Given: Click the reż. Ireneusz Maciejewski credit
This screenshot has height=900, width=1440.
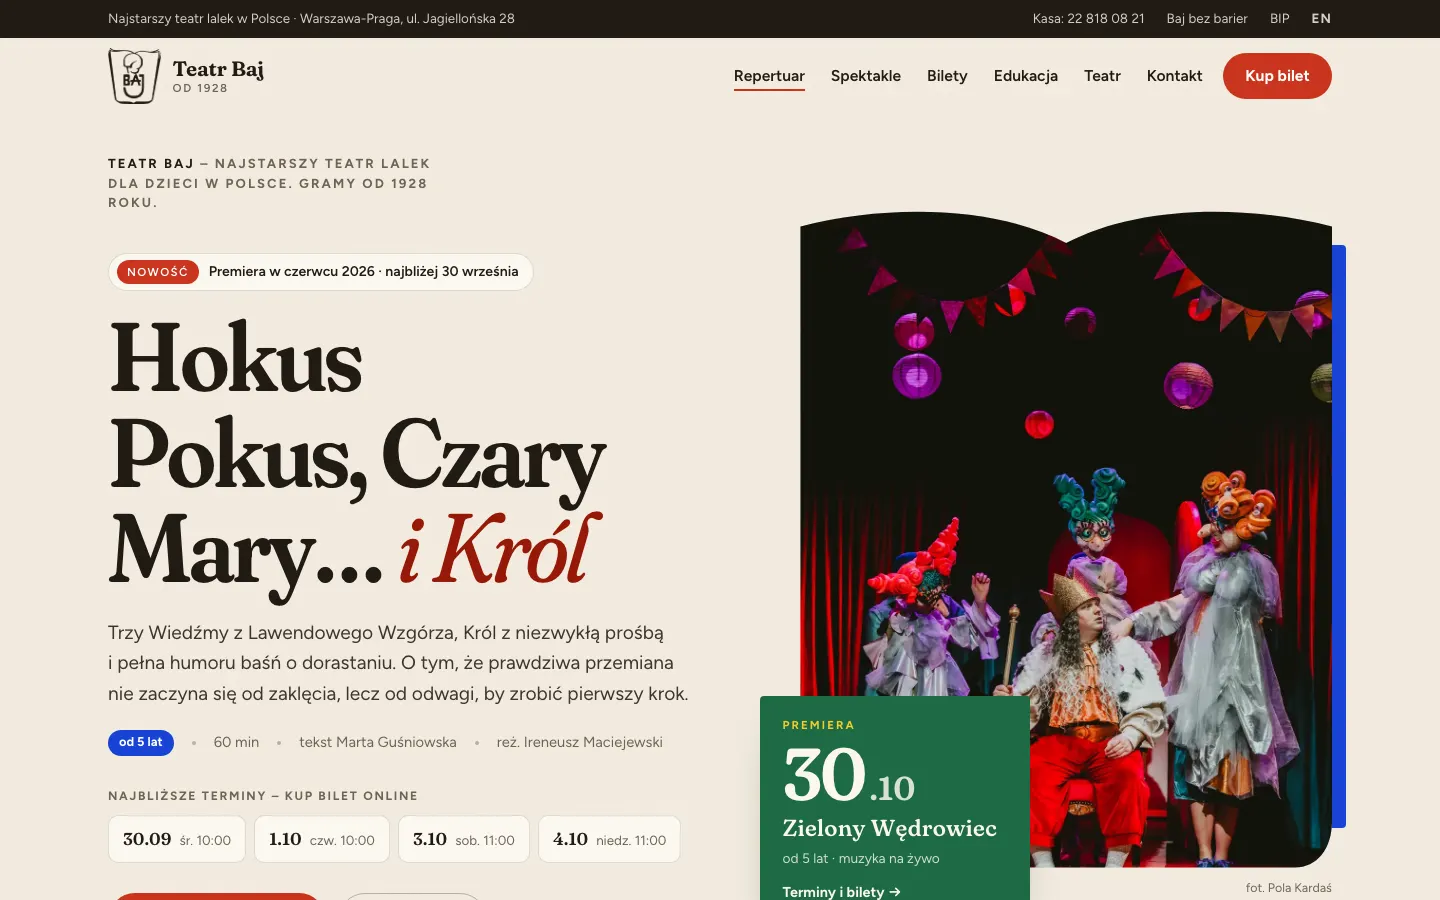Looking at the screenshot, I should (x=580, y=742).
